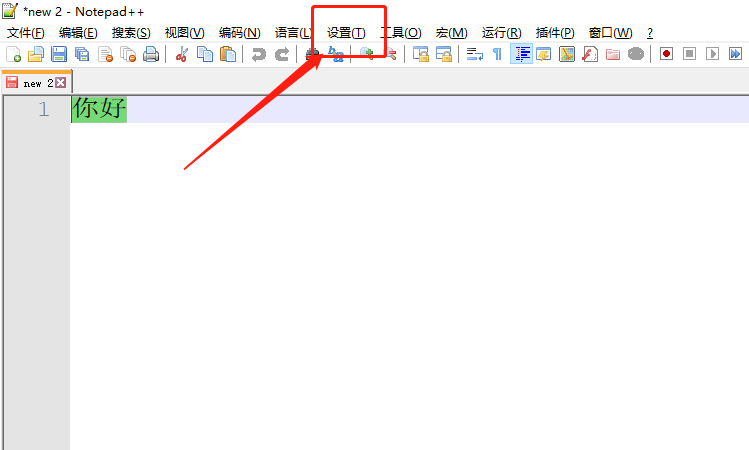Open the Function List panel icon

point(590,54)
